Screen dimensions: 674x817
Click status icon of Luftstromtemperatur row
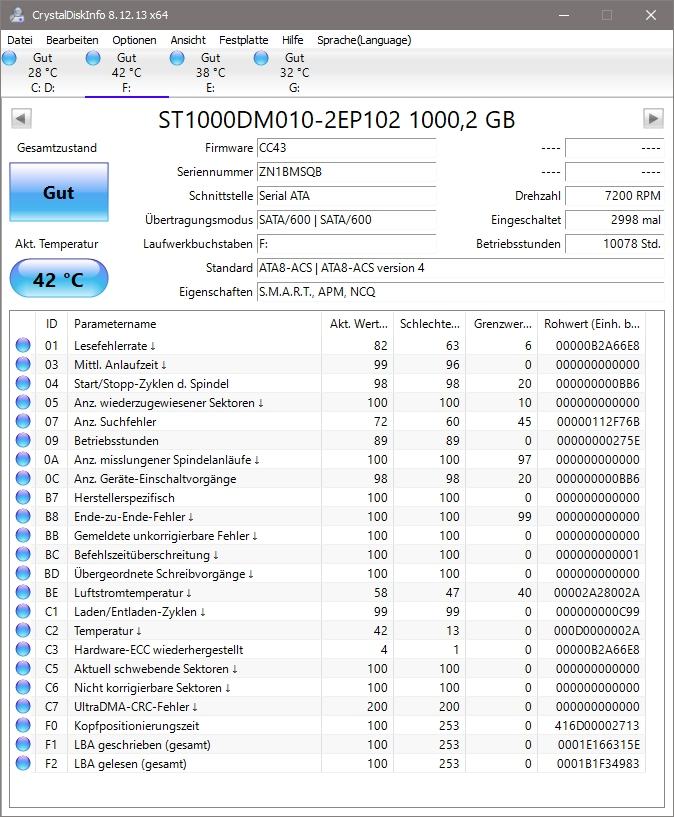point(23,592)
